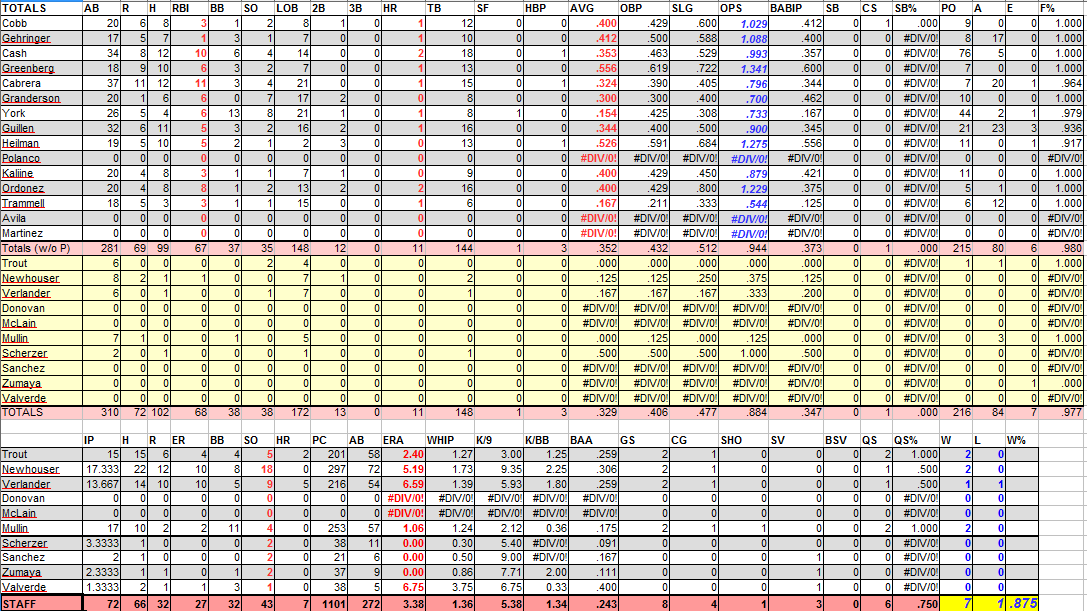Select Newhouser's pitch count 297
The height and width of the screenshot is (611, 1087).
click(328, 470)
